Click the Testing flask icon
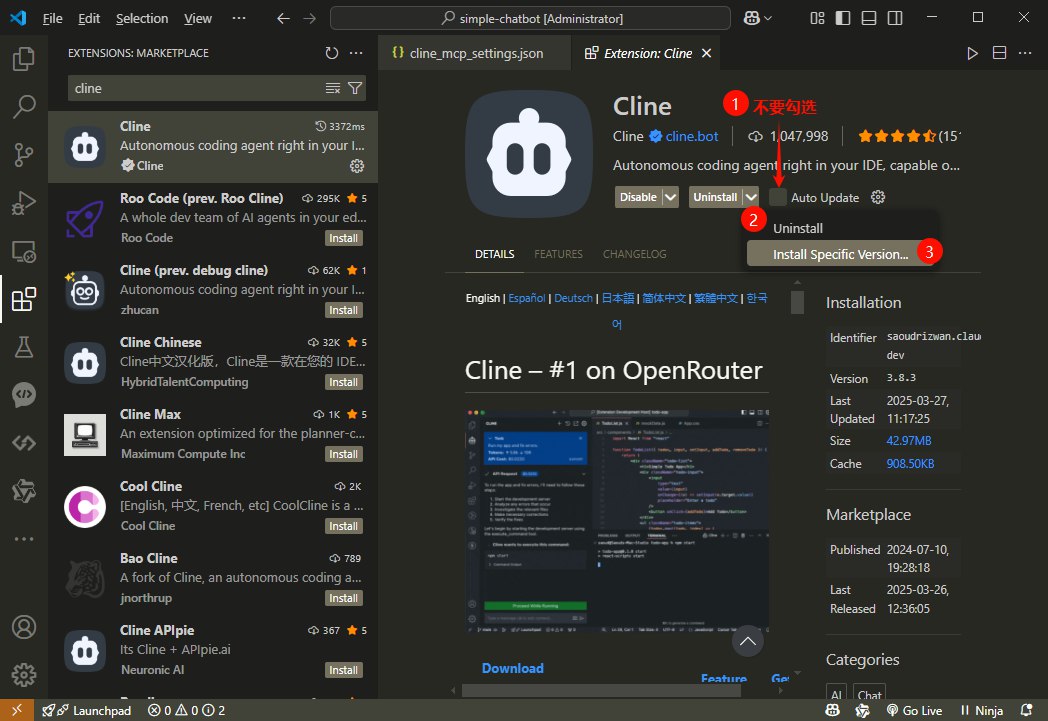 23,347
